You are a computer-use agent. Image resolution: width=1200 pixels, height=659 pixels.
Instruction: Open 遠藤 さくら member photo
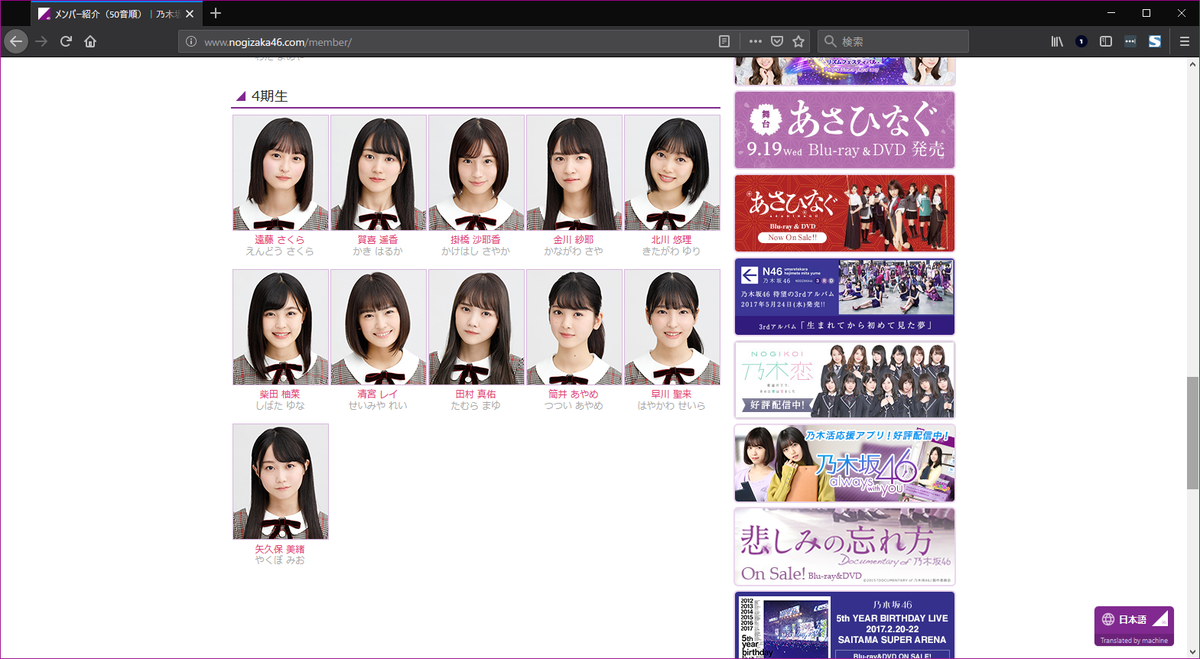pos(280,173)
